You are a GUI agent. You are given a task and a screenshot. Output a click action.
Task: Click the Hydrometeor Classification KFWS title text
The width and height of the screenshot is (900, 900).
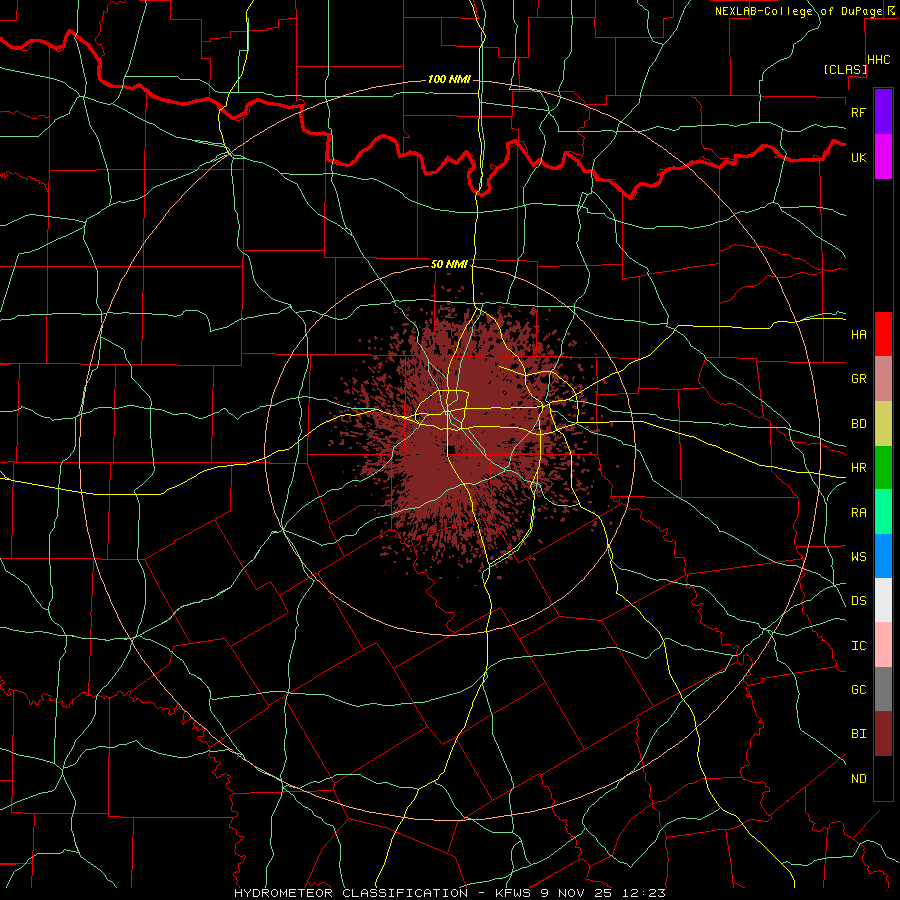450,893
